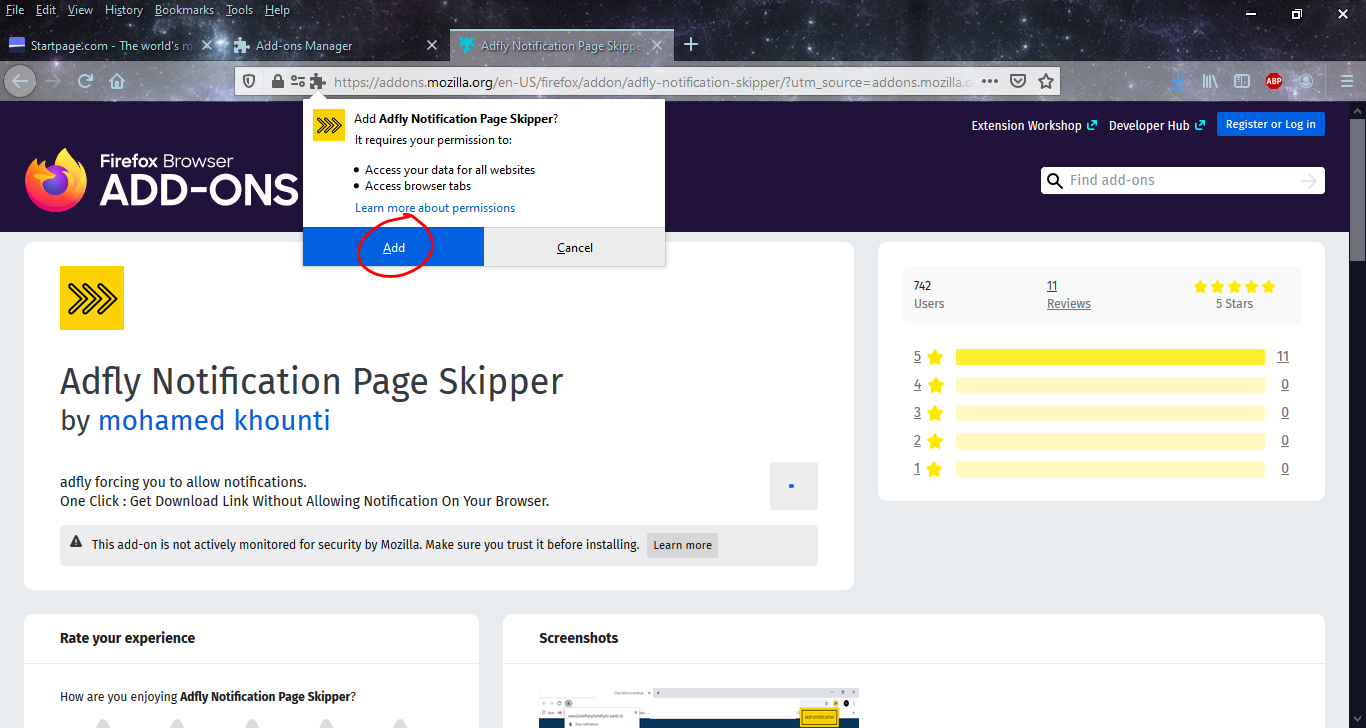Click the search arrow in Find add-ons
This screenshot has width=1366, height=728.
click(x=1309, y=181)
